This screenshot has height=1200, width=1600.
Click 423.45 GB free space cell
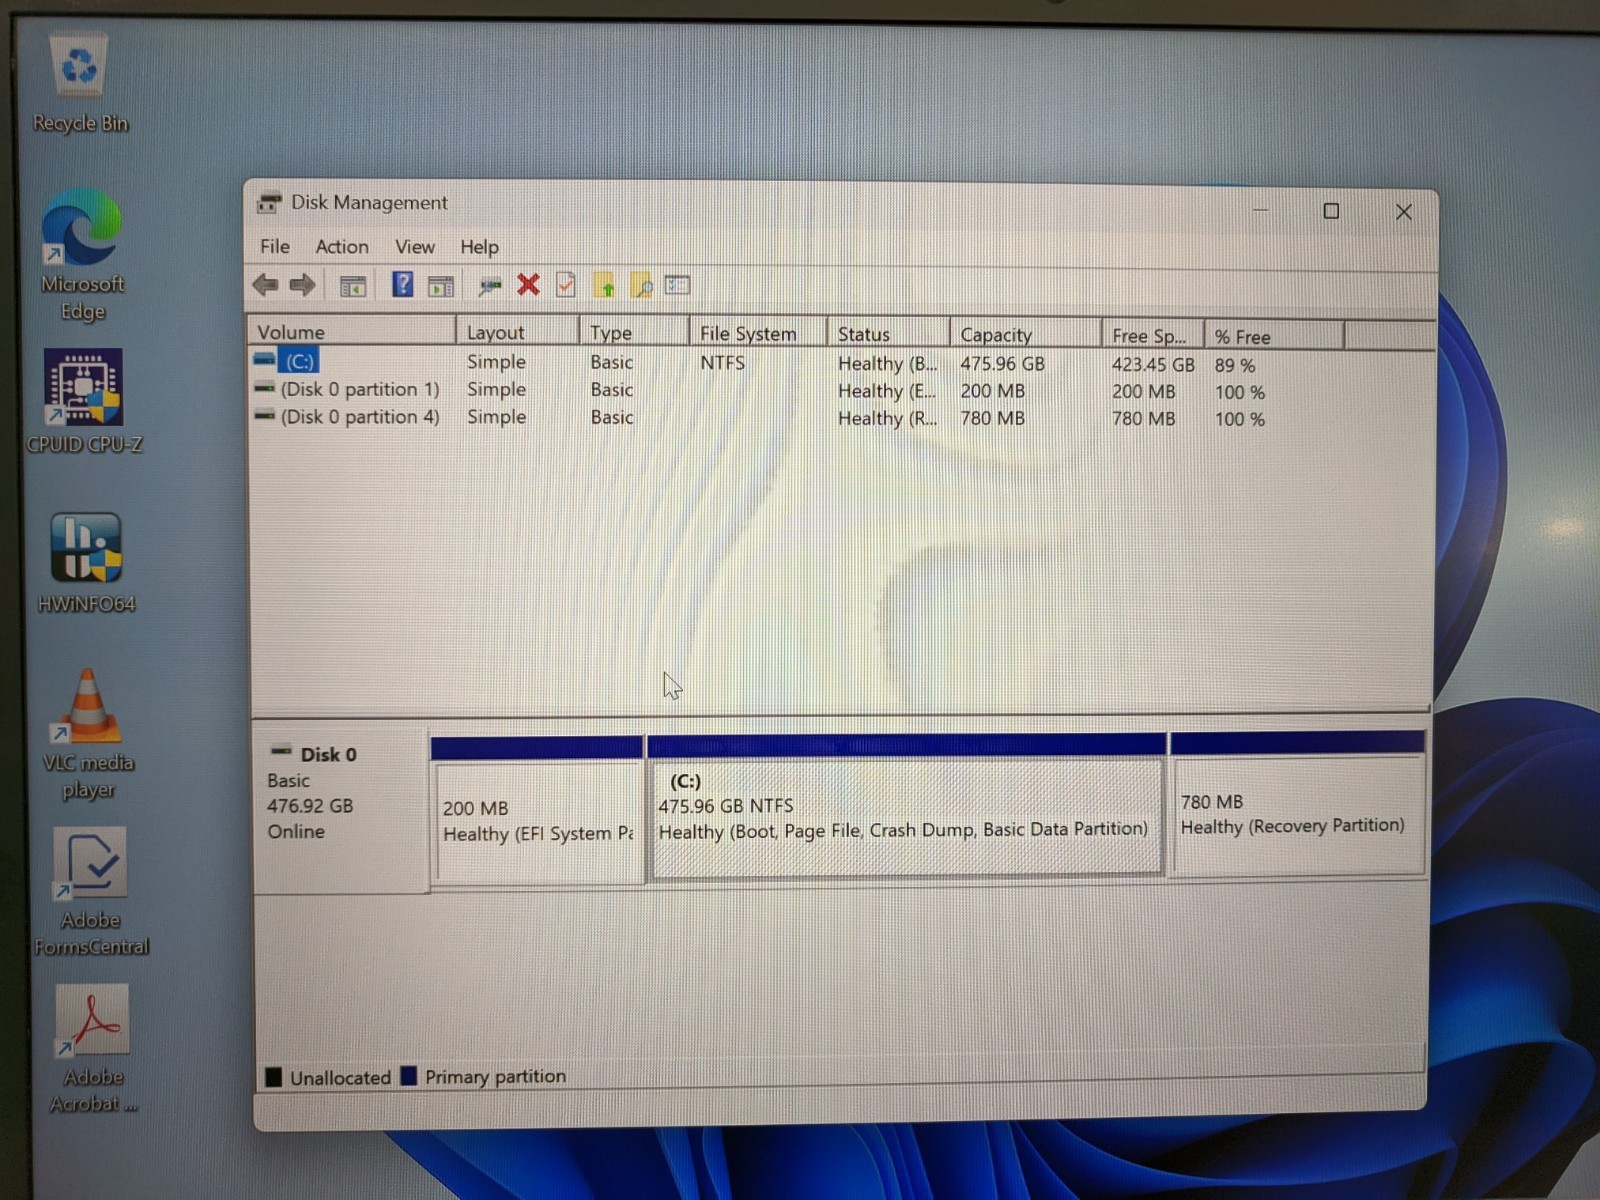point(1152,365)
